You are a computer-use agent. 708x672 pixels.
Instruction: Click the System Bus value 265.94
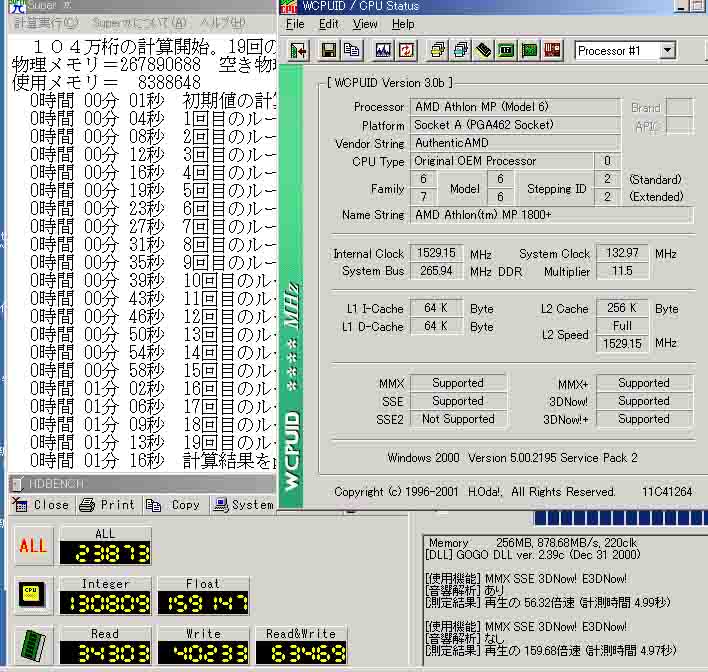(x=436, y=271)
